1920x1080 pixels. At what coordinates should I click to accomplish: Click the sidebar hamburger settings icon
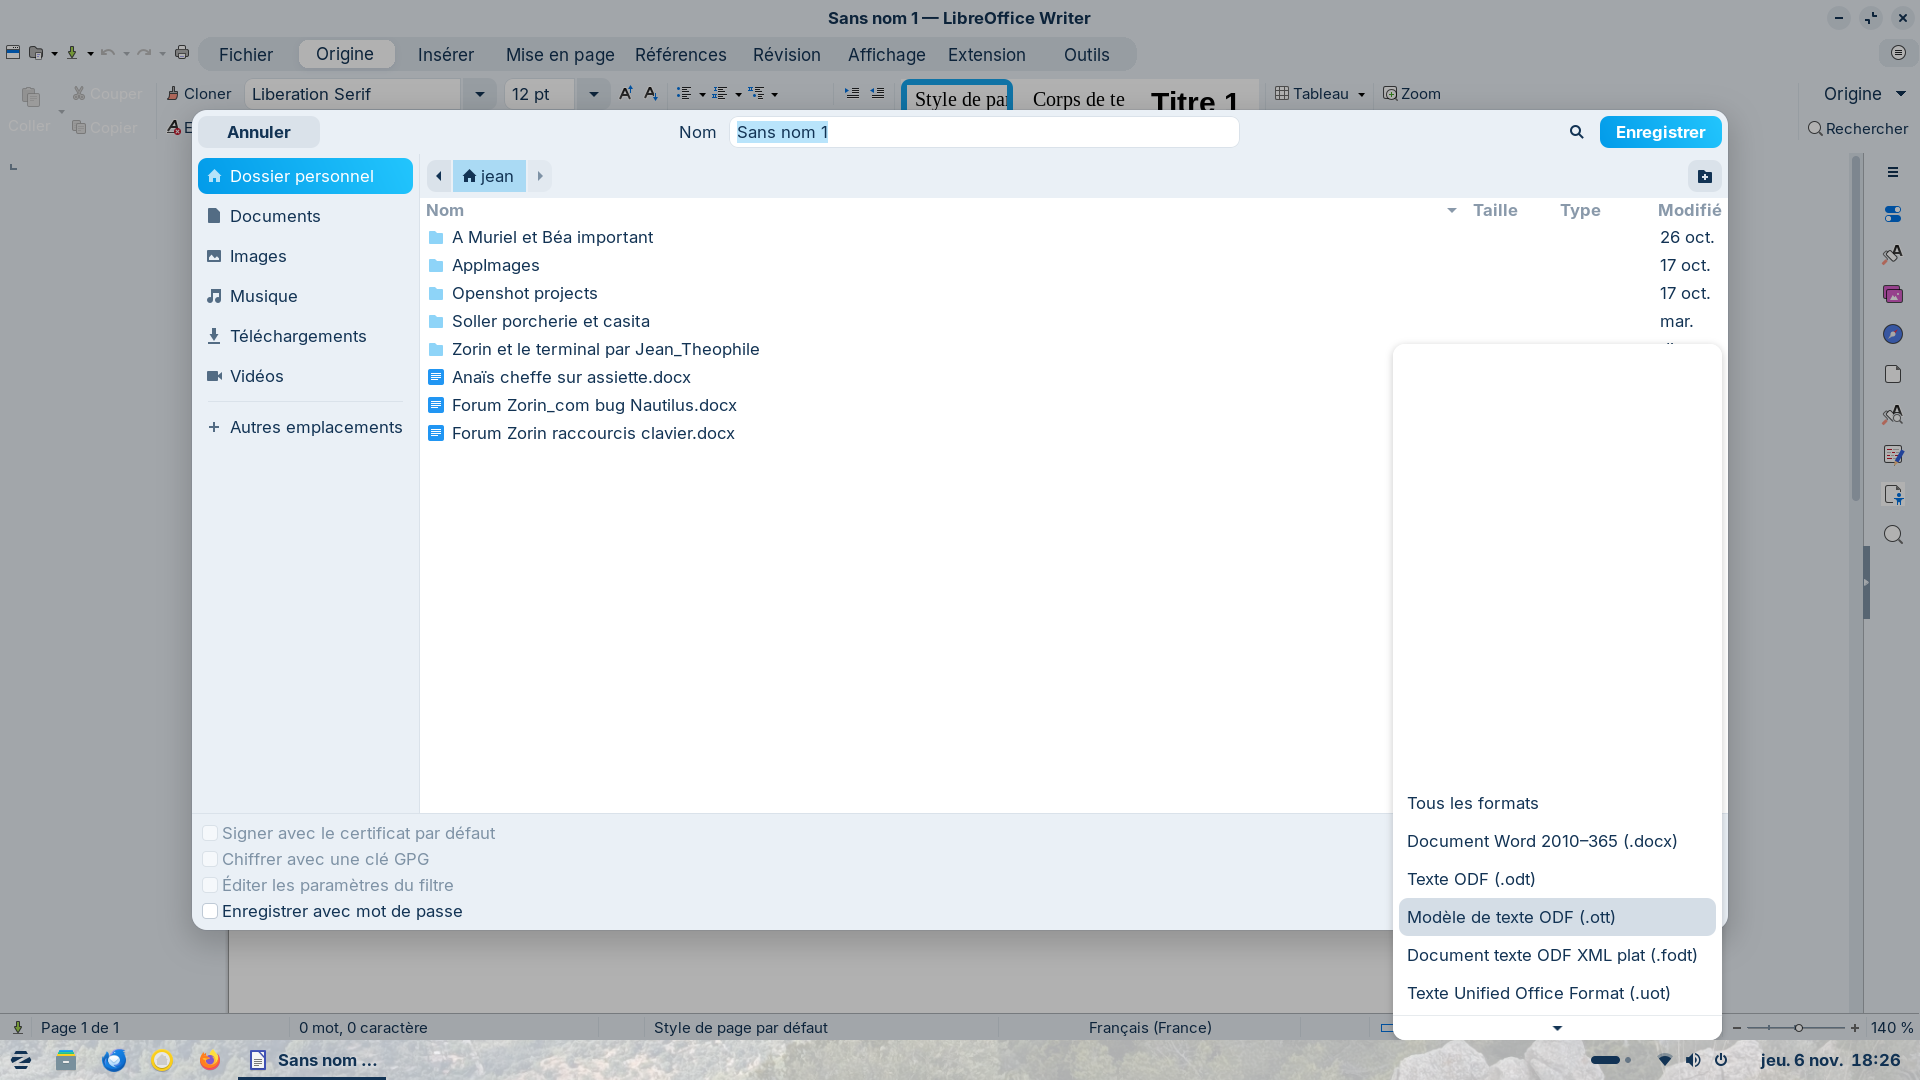point(1892,173)
